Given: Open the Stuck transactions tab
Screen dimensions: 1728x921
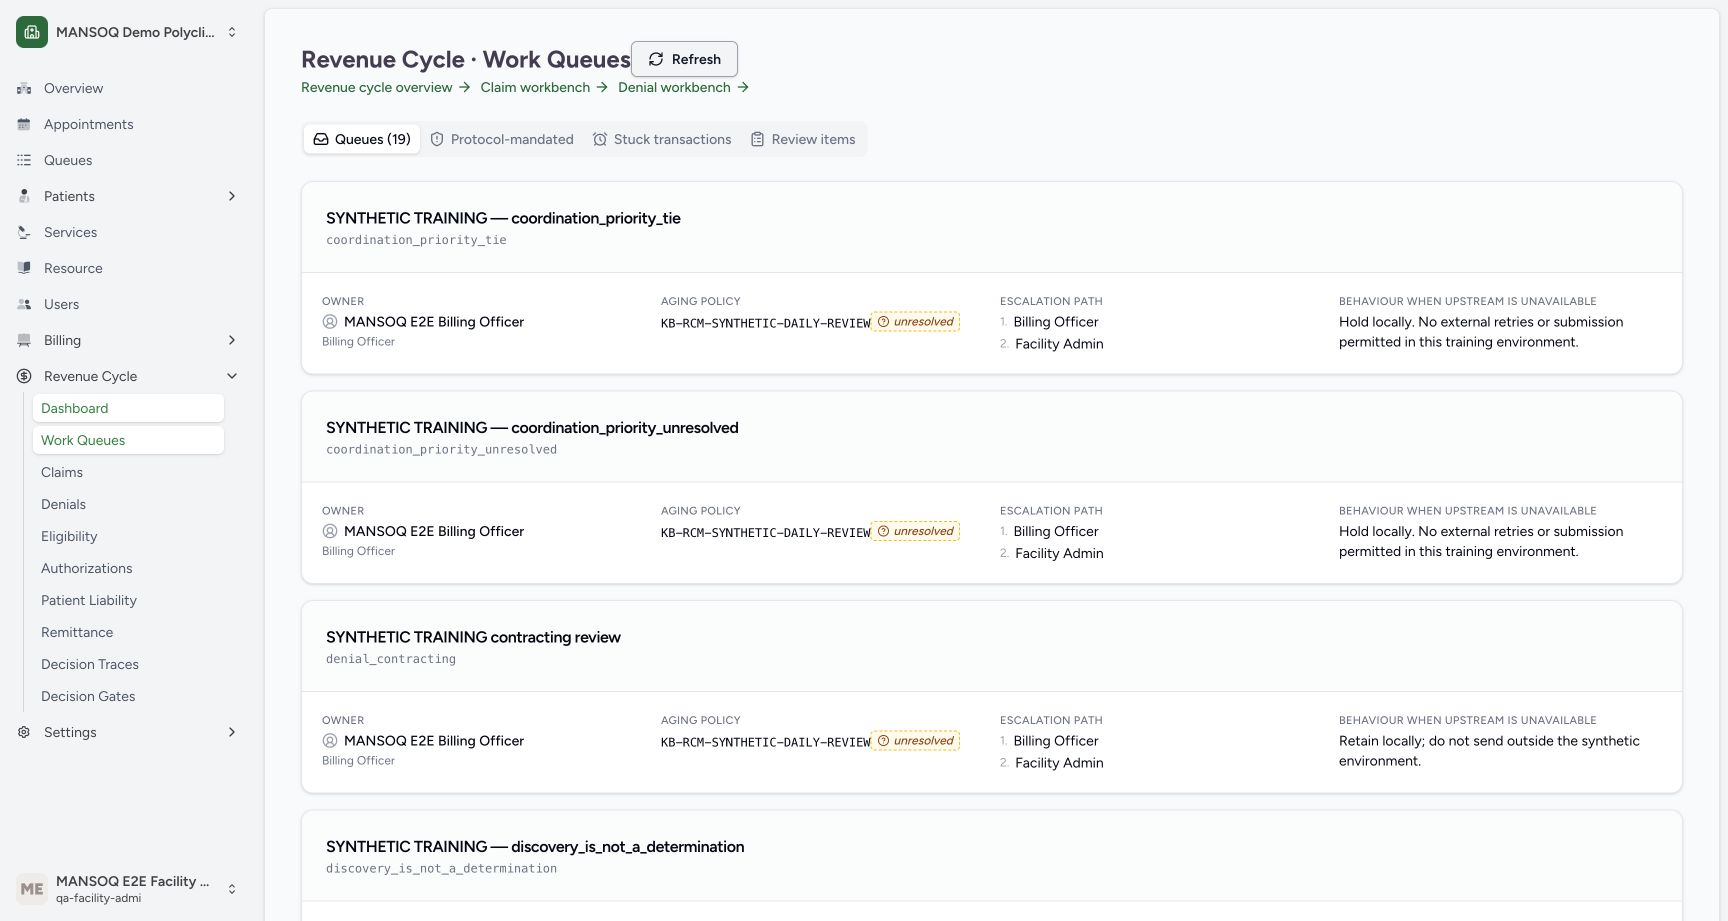Looking at the screenshot, I should (x=662, y=139).
